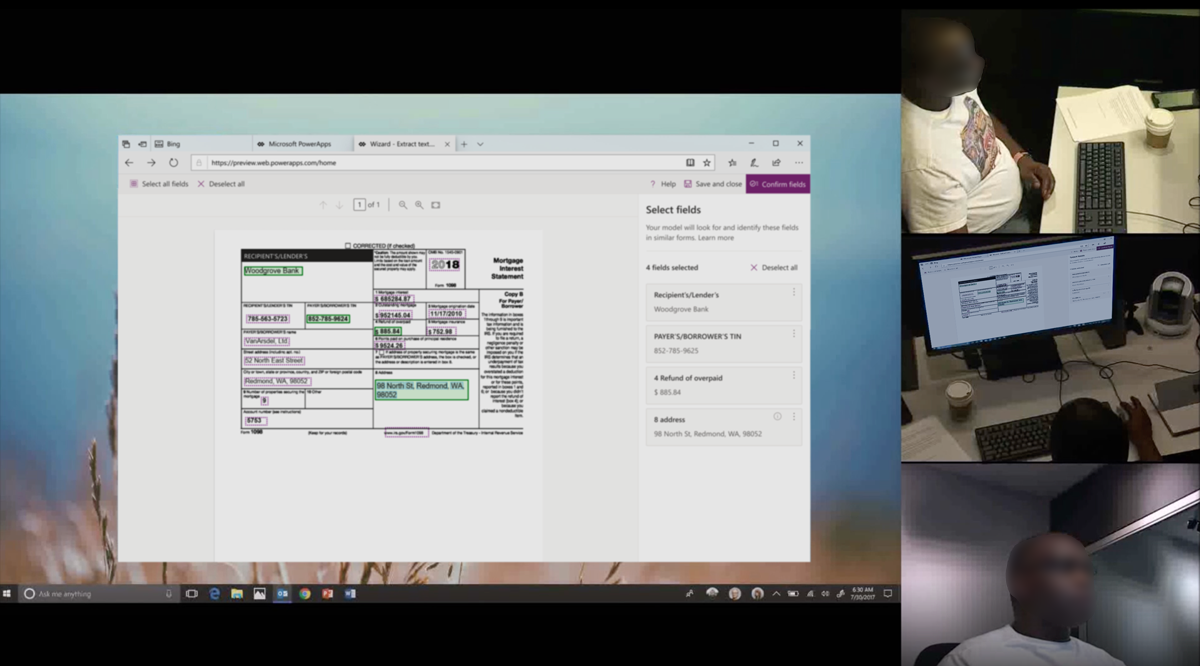Select the $952145.04 outstanding mortgage field
Viewport: 1200px width, 666px height.
click(x=393, y=315)
